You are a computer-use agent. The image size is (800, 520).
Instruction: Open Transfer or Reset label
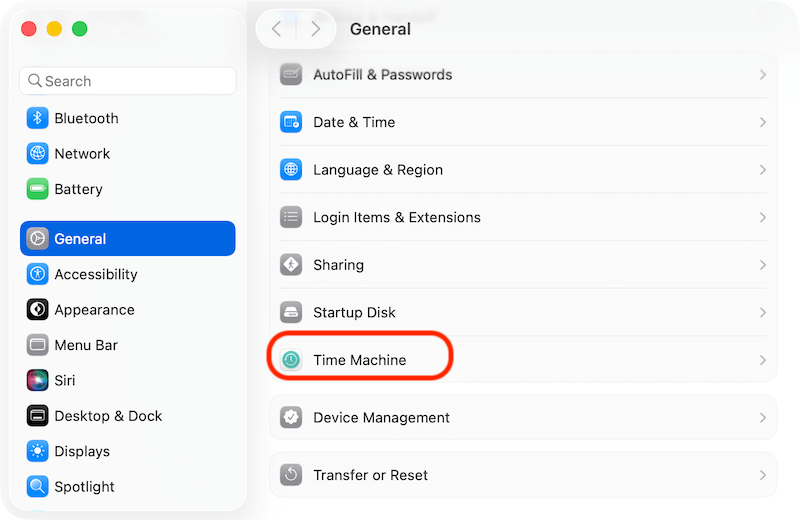pyautogui.click(x=370, y=475)
